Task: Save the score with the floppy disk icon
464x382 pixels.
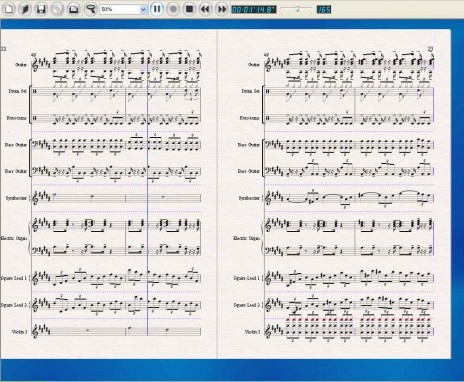Action: click(x=41, y=9)
